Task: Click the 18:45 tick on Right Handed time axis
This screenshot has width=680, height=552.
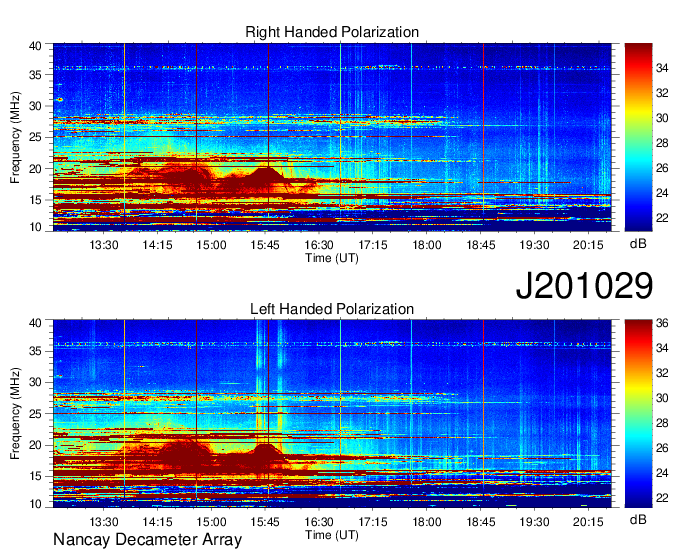Action: click(481, 245)
